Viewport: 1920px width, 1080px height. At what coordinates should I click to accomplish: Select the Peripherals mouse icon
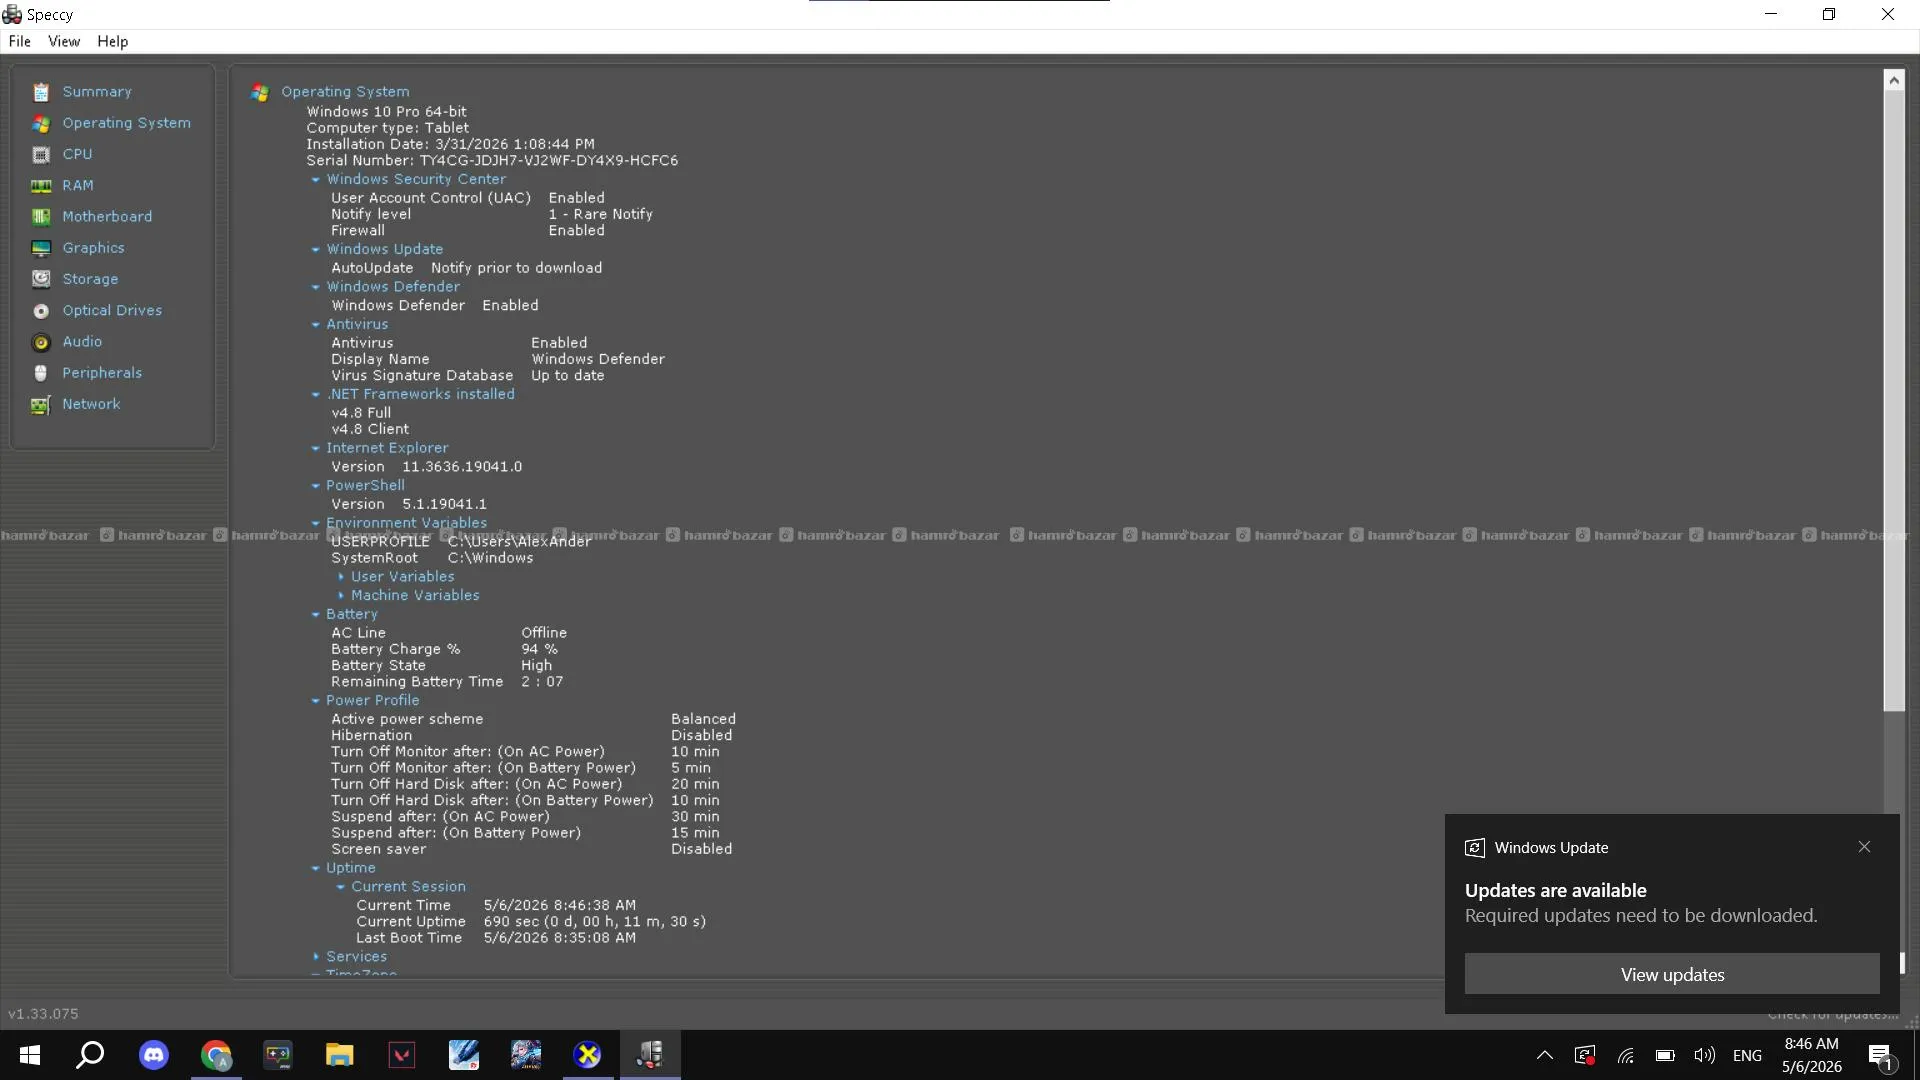[41, 373]
